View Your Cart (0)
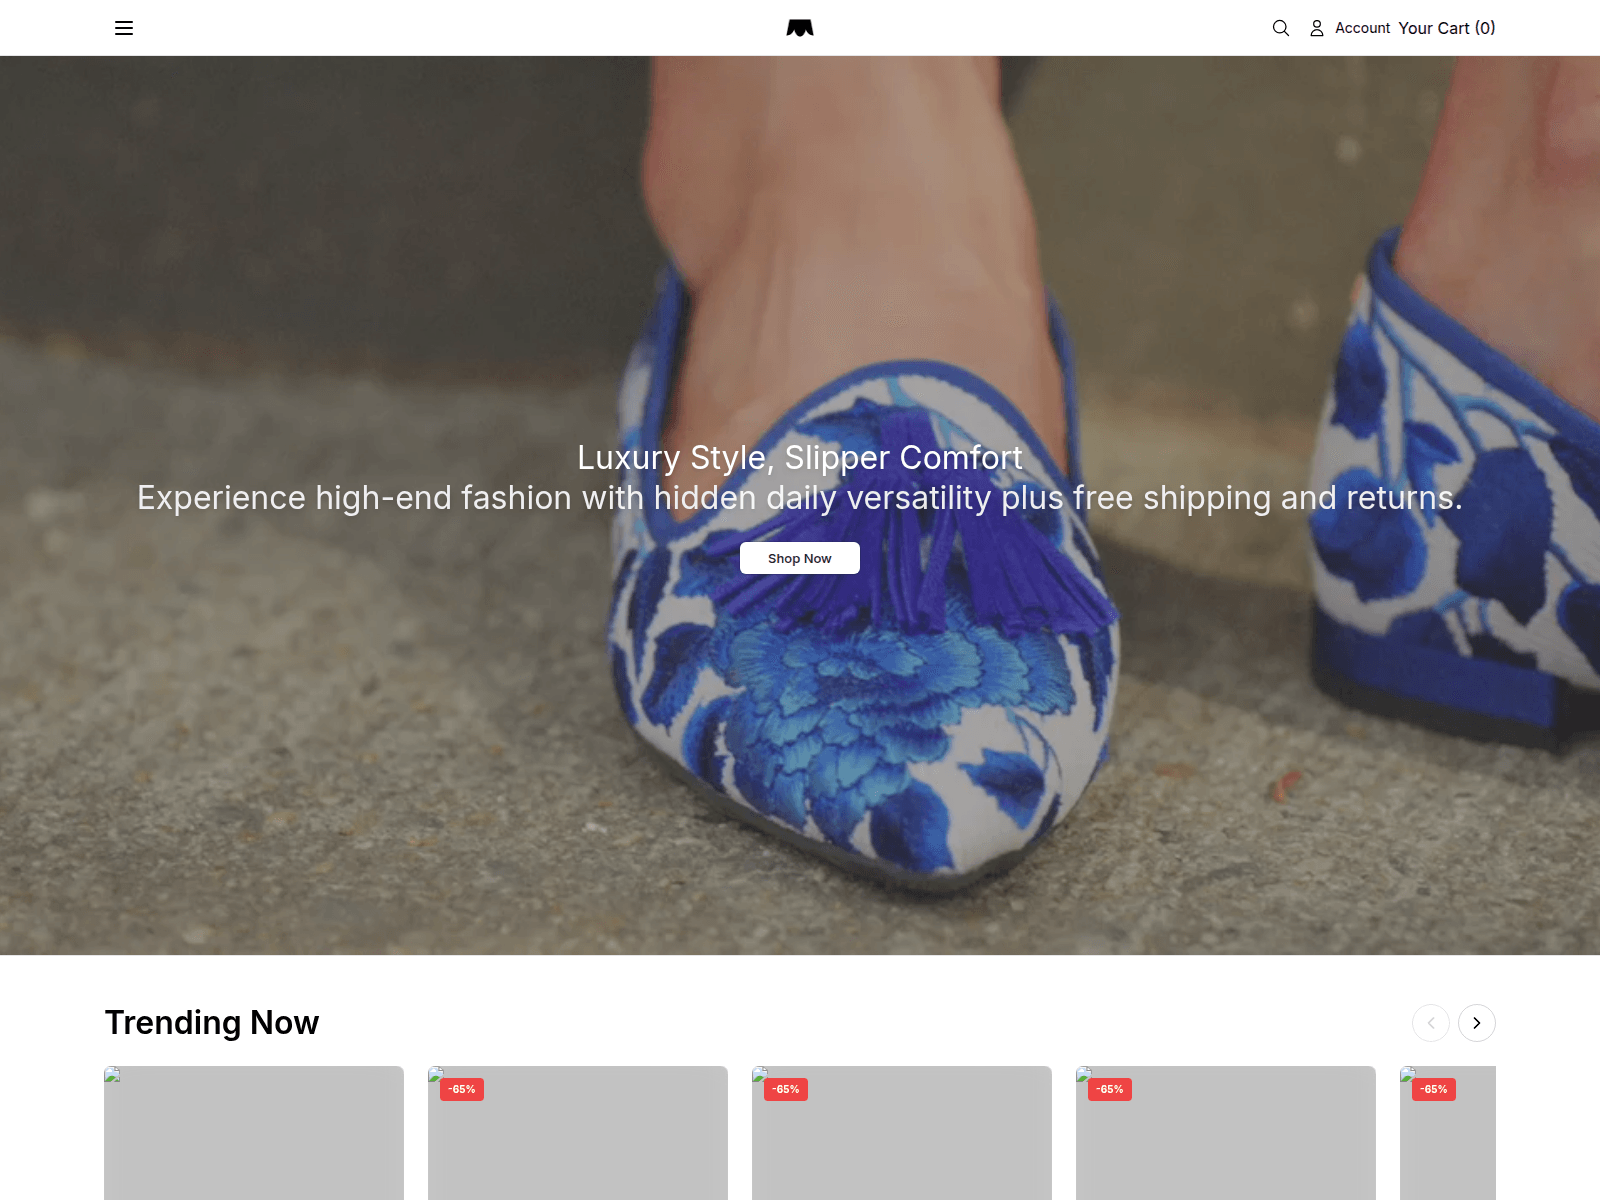 (x=1447, y=28)
